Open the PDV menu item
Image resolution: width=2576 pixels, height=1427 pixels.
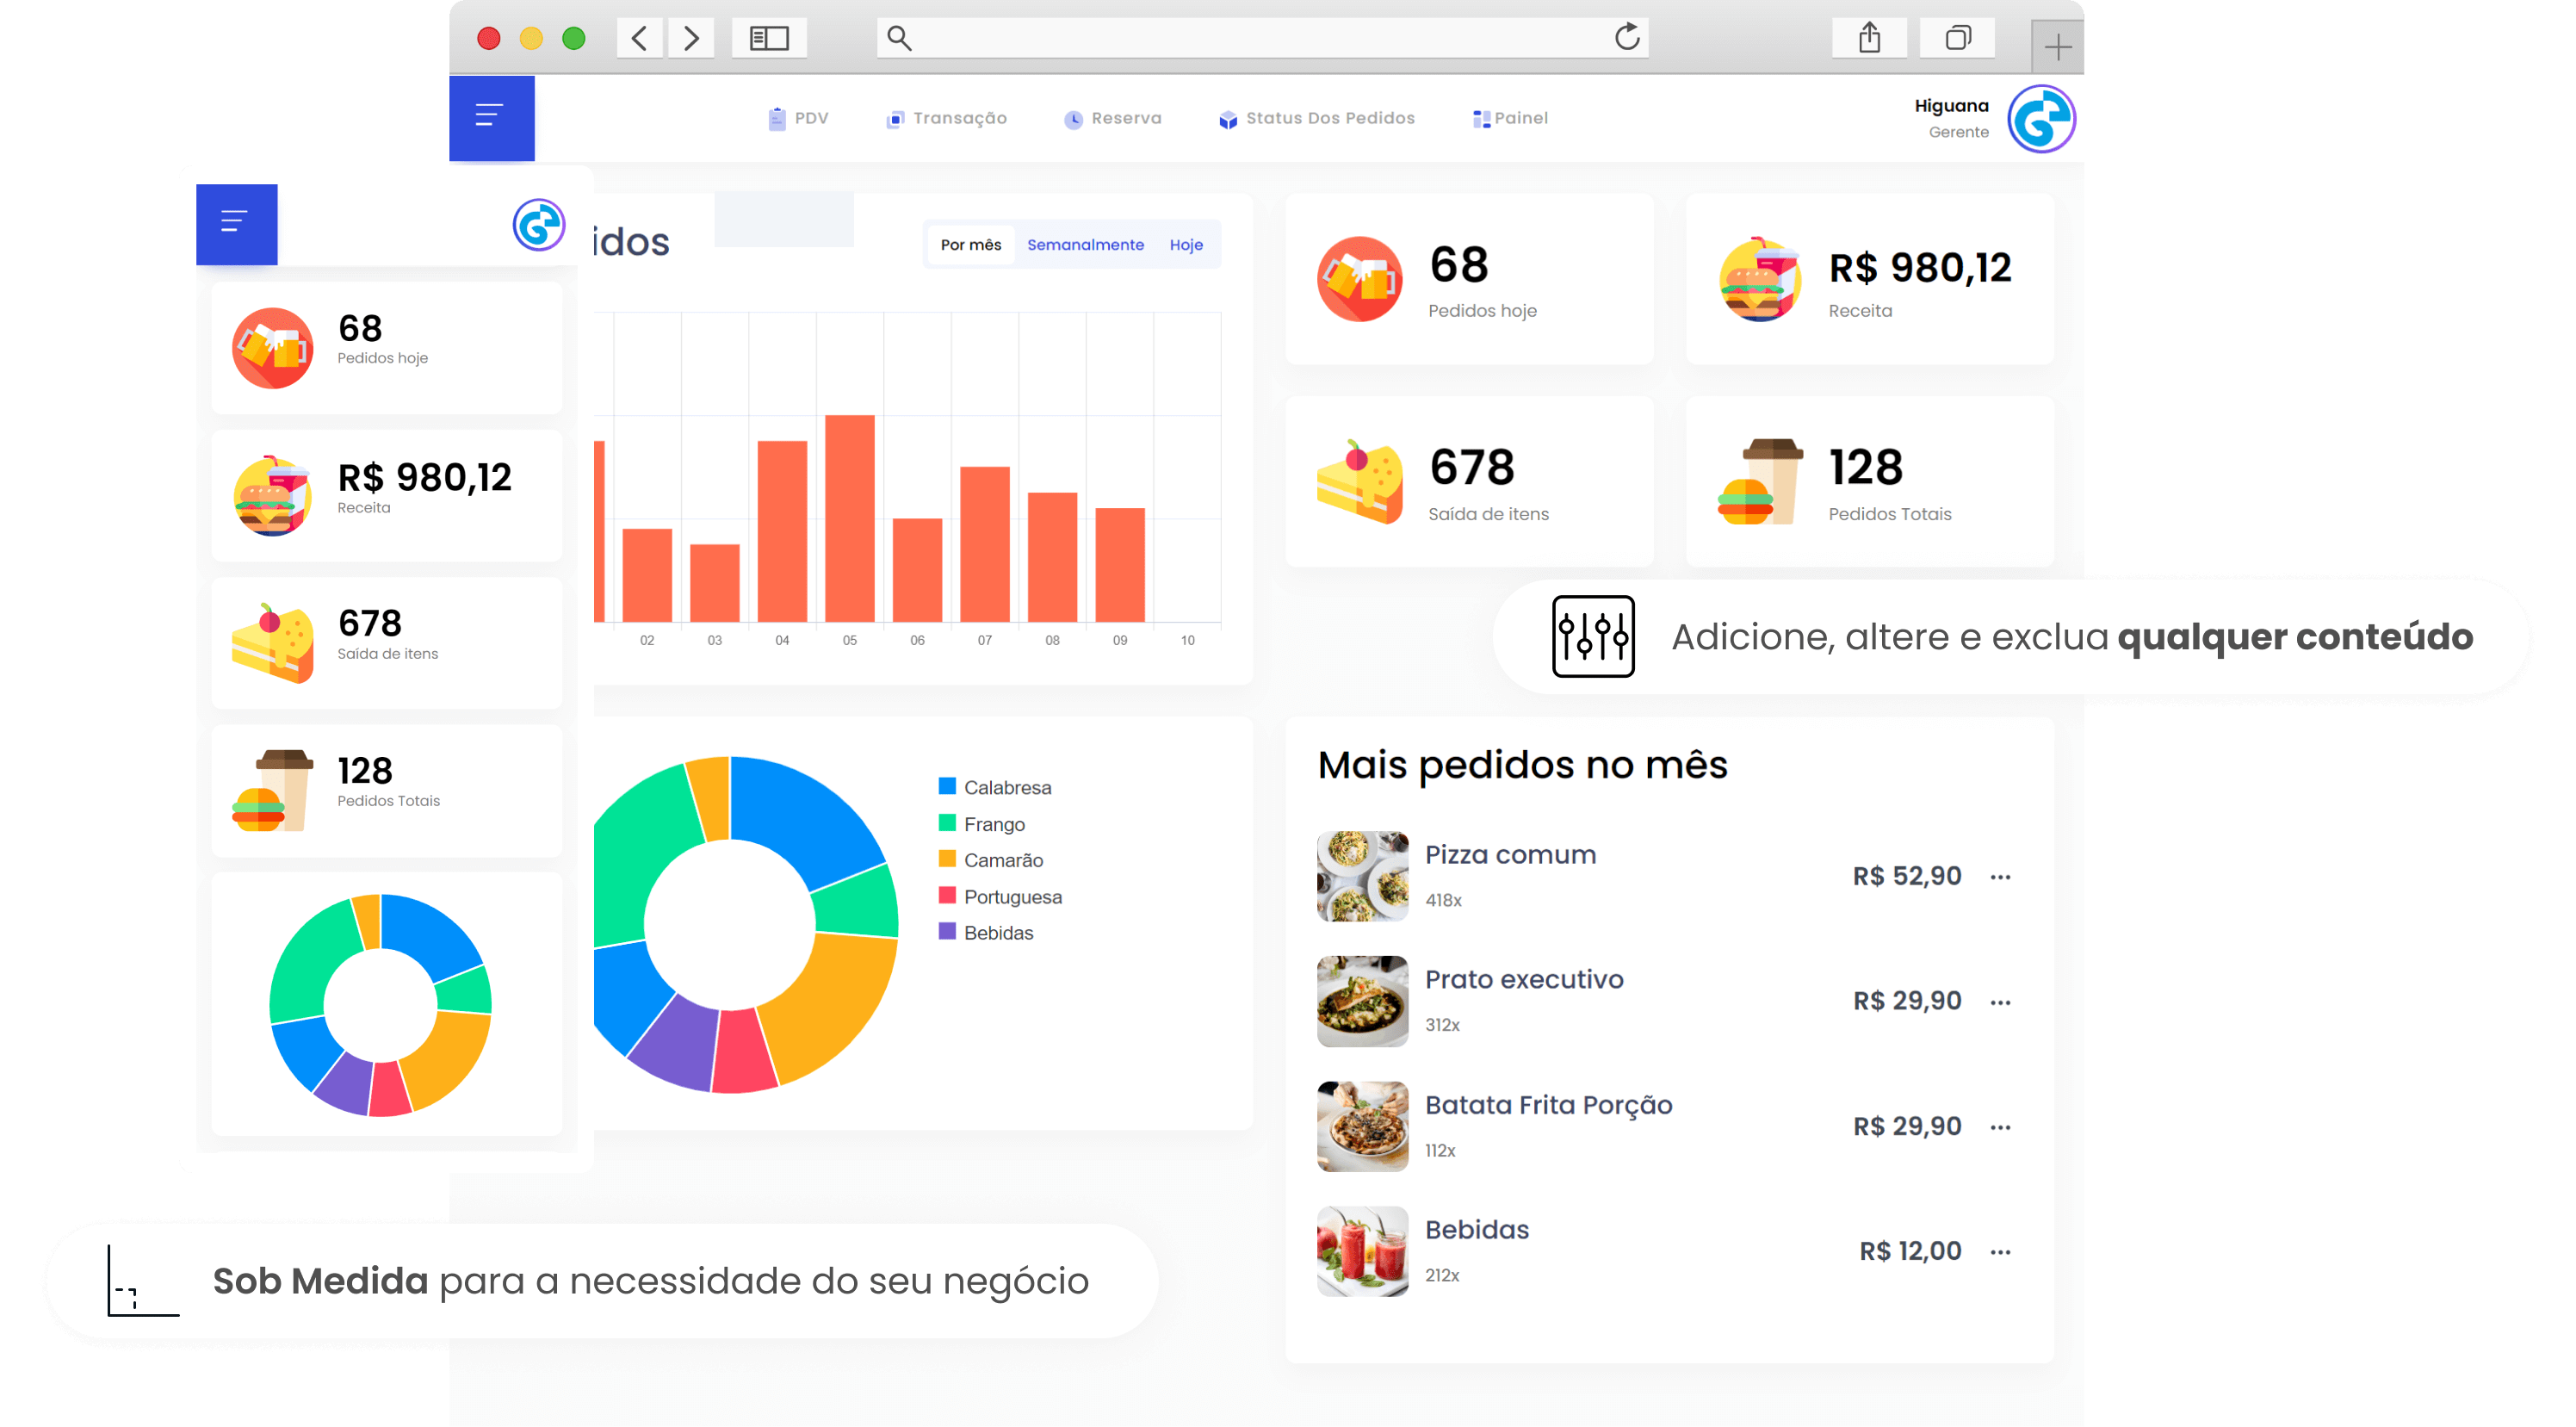[x=798, y=118]
